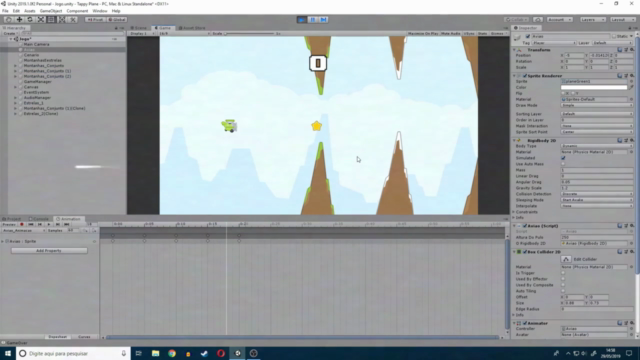Viewport: 640px width, 360px height.
Task: Open Rigidbody 2D component settings gear
Action: point(632,140)
